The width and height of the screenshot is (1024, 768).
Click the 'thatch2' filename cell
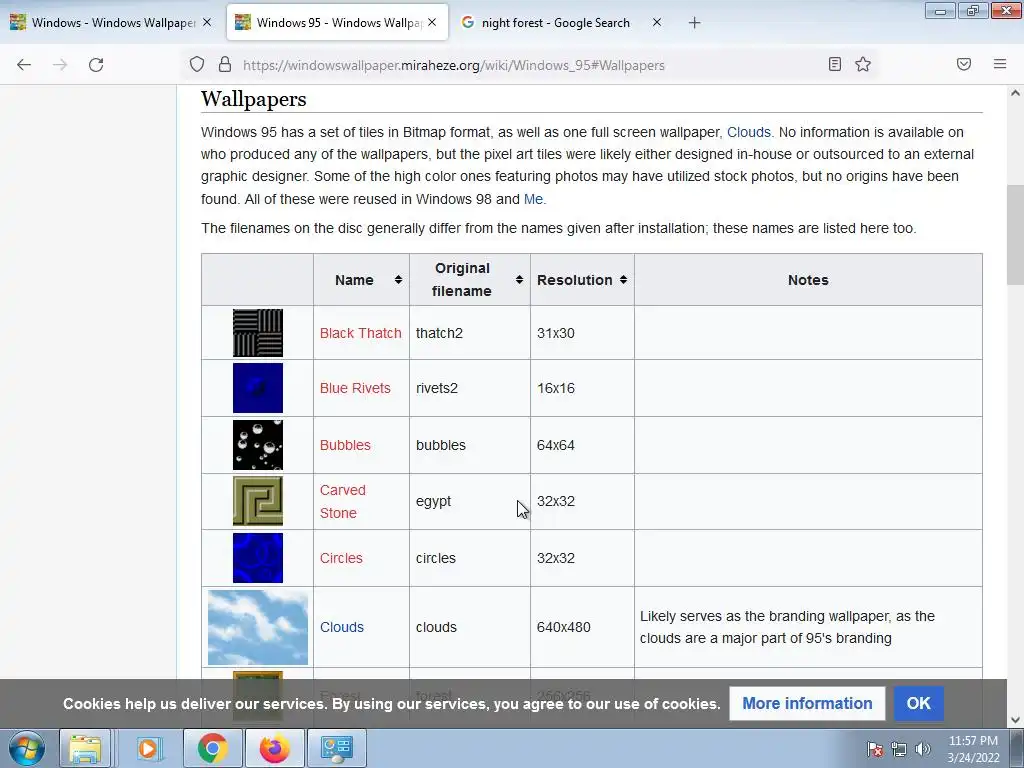[x=470, y=333]
